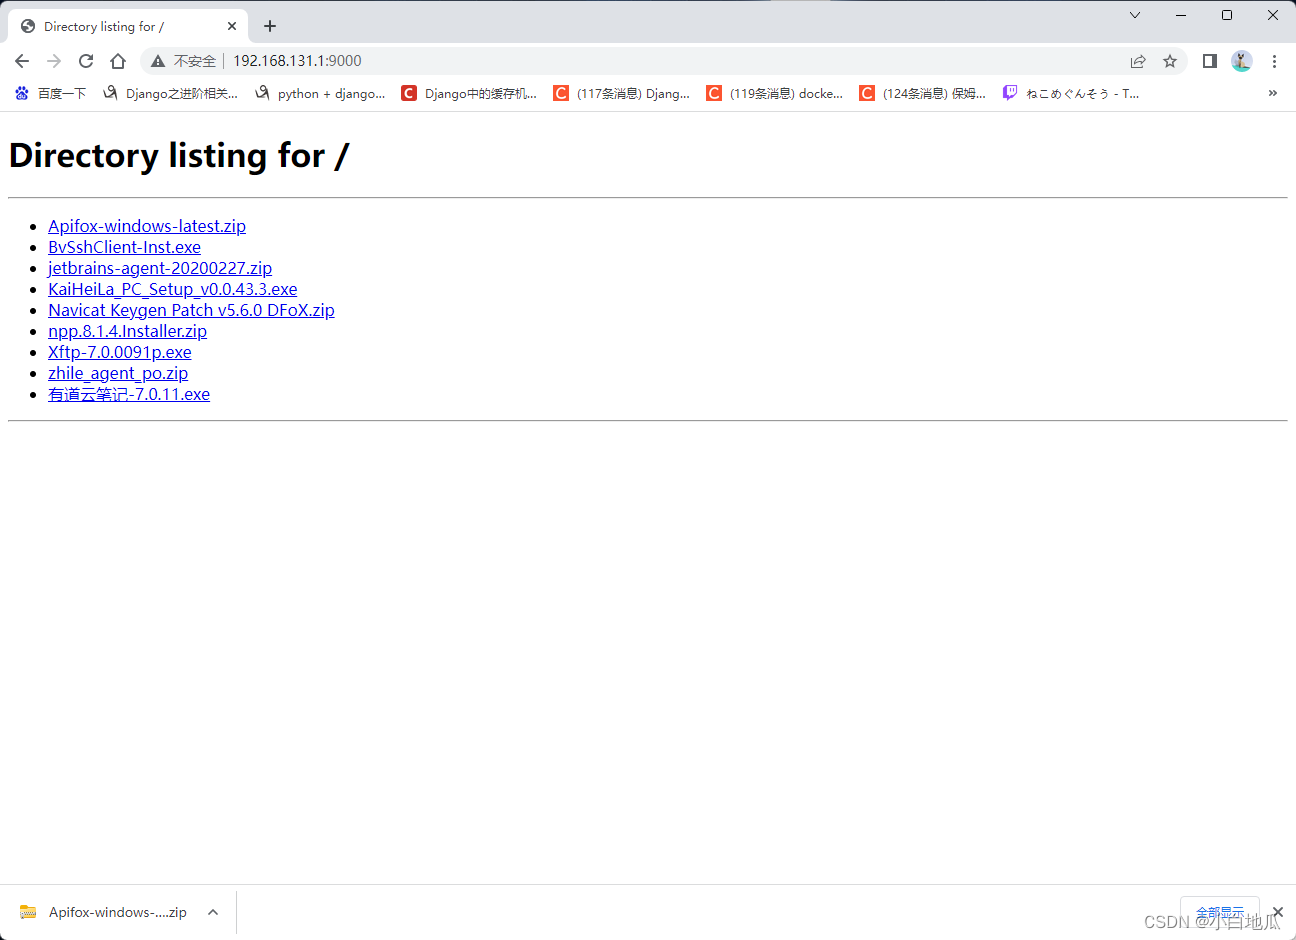Bookmark this page with the star

tap(1170, 61)
